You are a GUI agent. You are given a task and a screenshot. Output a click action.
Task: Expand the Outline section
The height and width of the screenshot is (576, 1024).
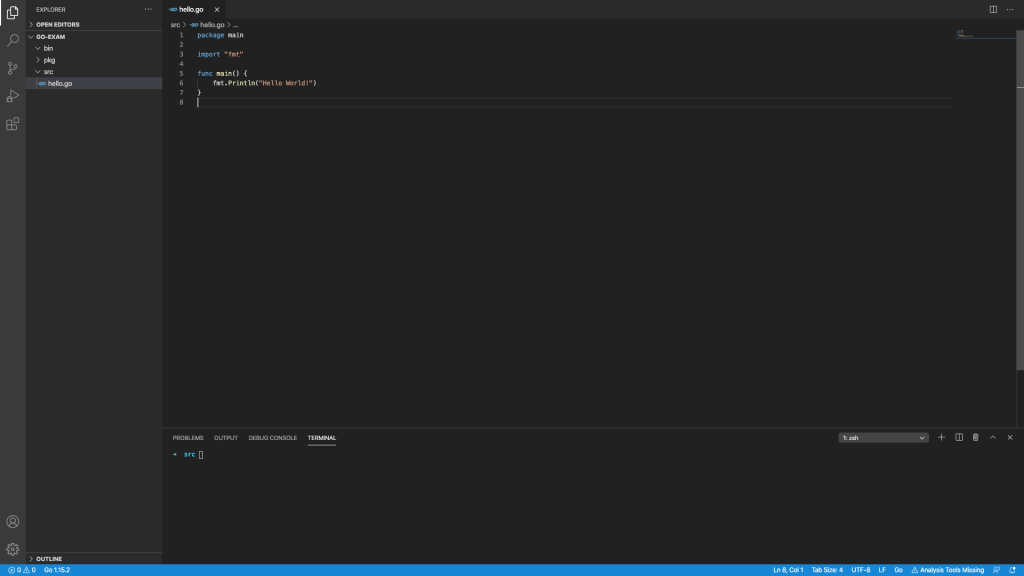tap(49, 559)
